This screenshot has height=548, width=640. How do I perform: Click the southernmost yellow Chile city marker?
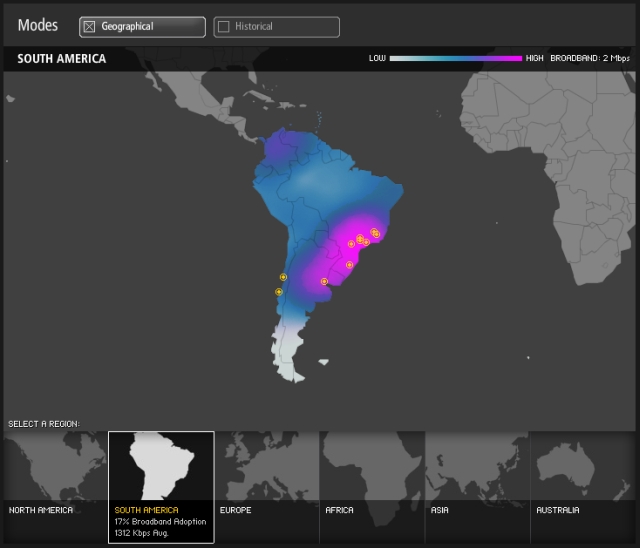tap(279, 292)
